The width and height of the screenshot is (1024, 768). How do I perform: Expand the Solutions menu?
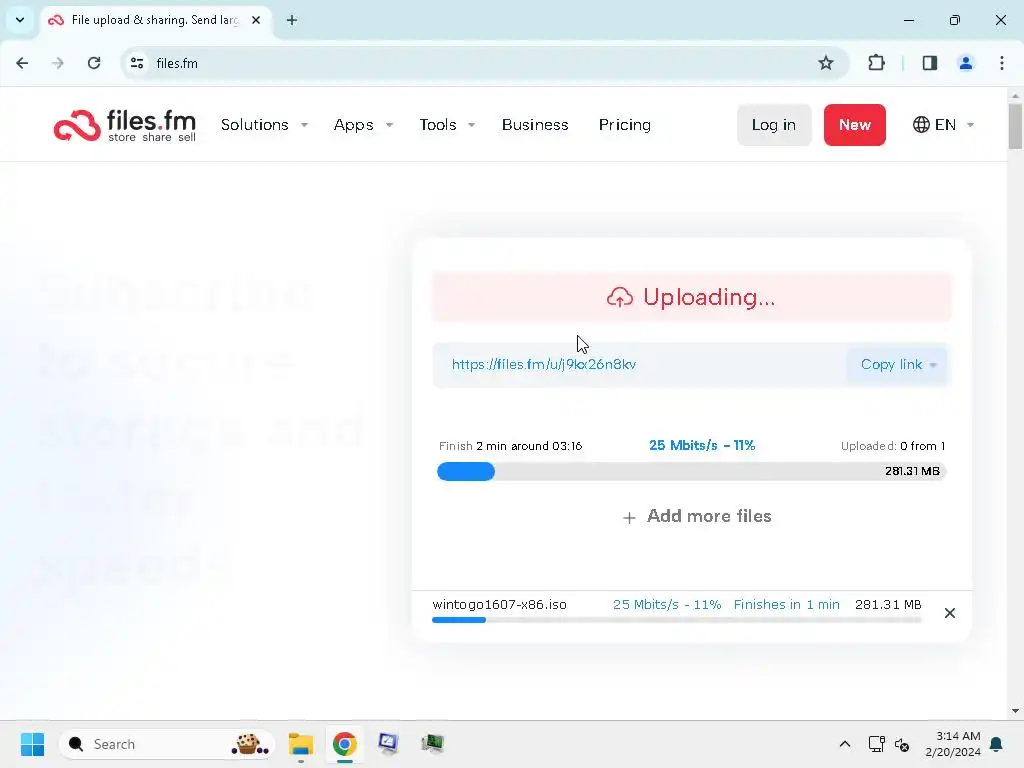pos(264,125)
